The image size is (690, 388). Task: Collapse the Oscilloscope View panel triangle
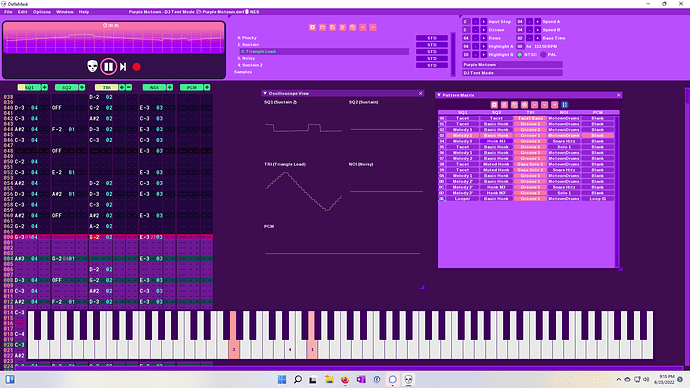point(265,93)
